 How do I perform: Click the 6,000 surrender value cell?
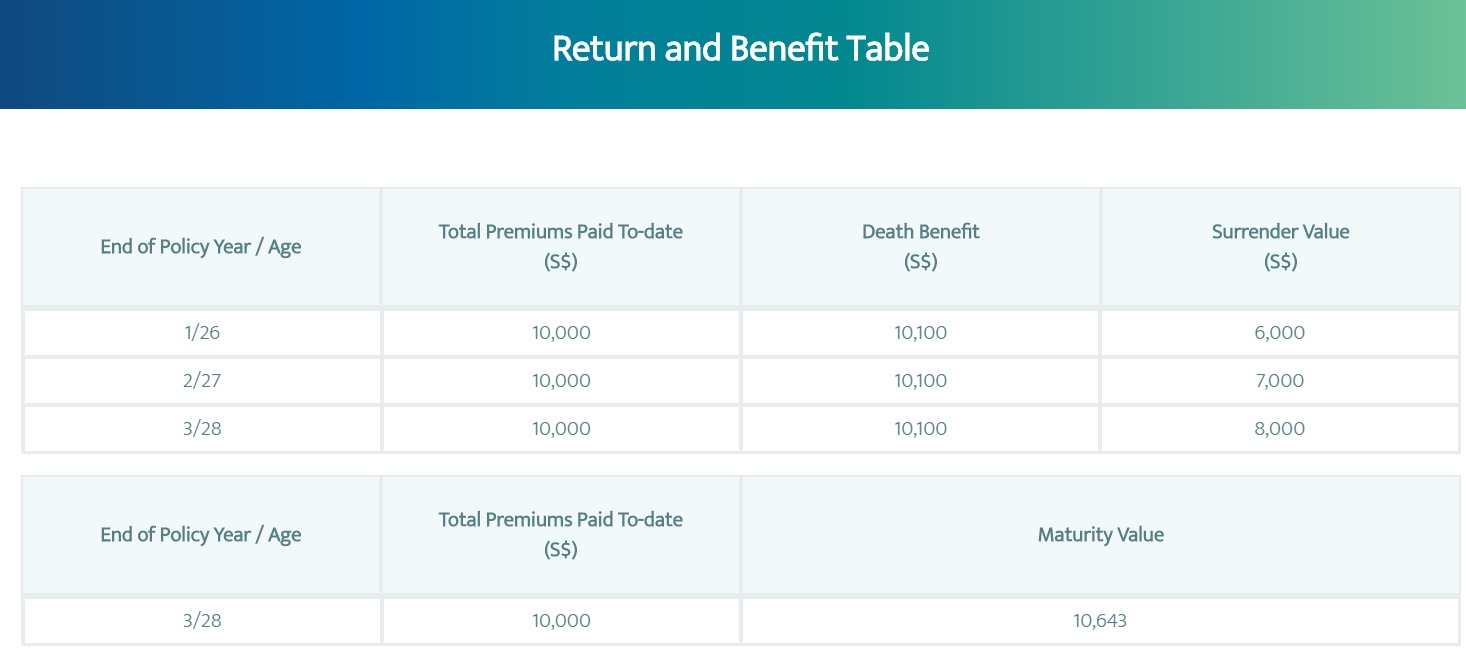tap(1281, 333)
